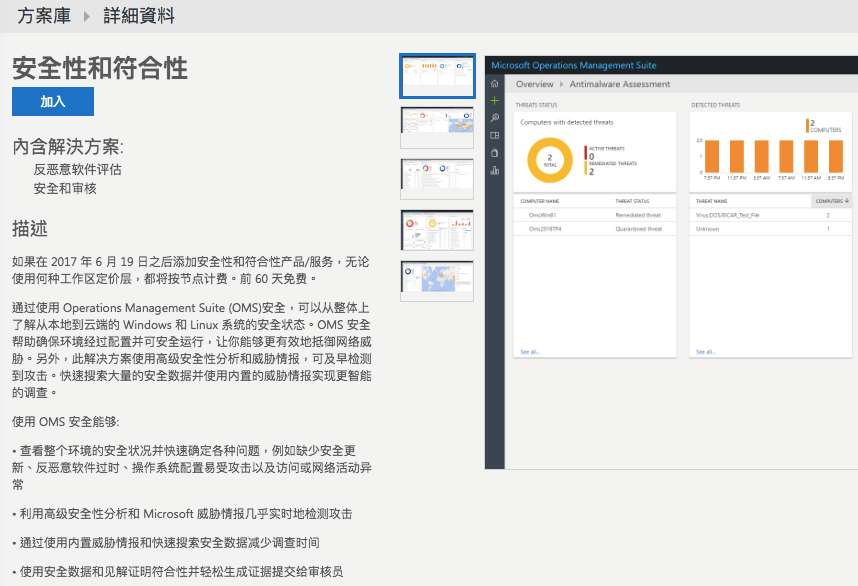Go back to 方案庫 breadcrumb
This screenshot has width=858, height=586.
pyautogui.click(x=44, y=16)
